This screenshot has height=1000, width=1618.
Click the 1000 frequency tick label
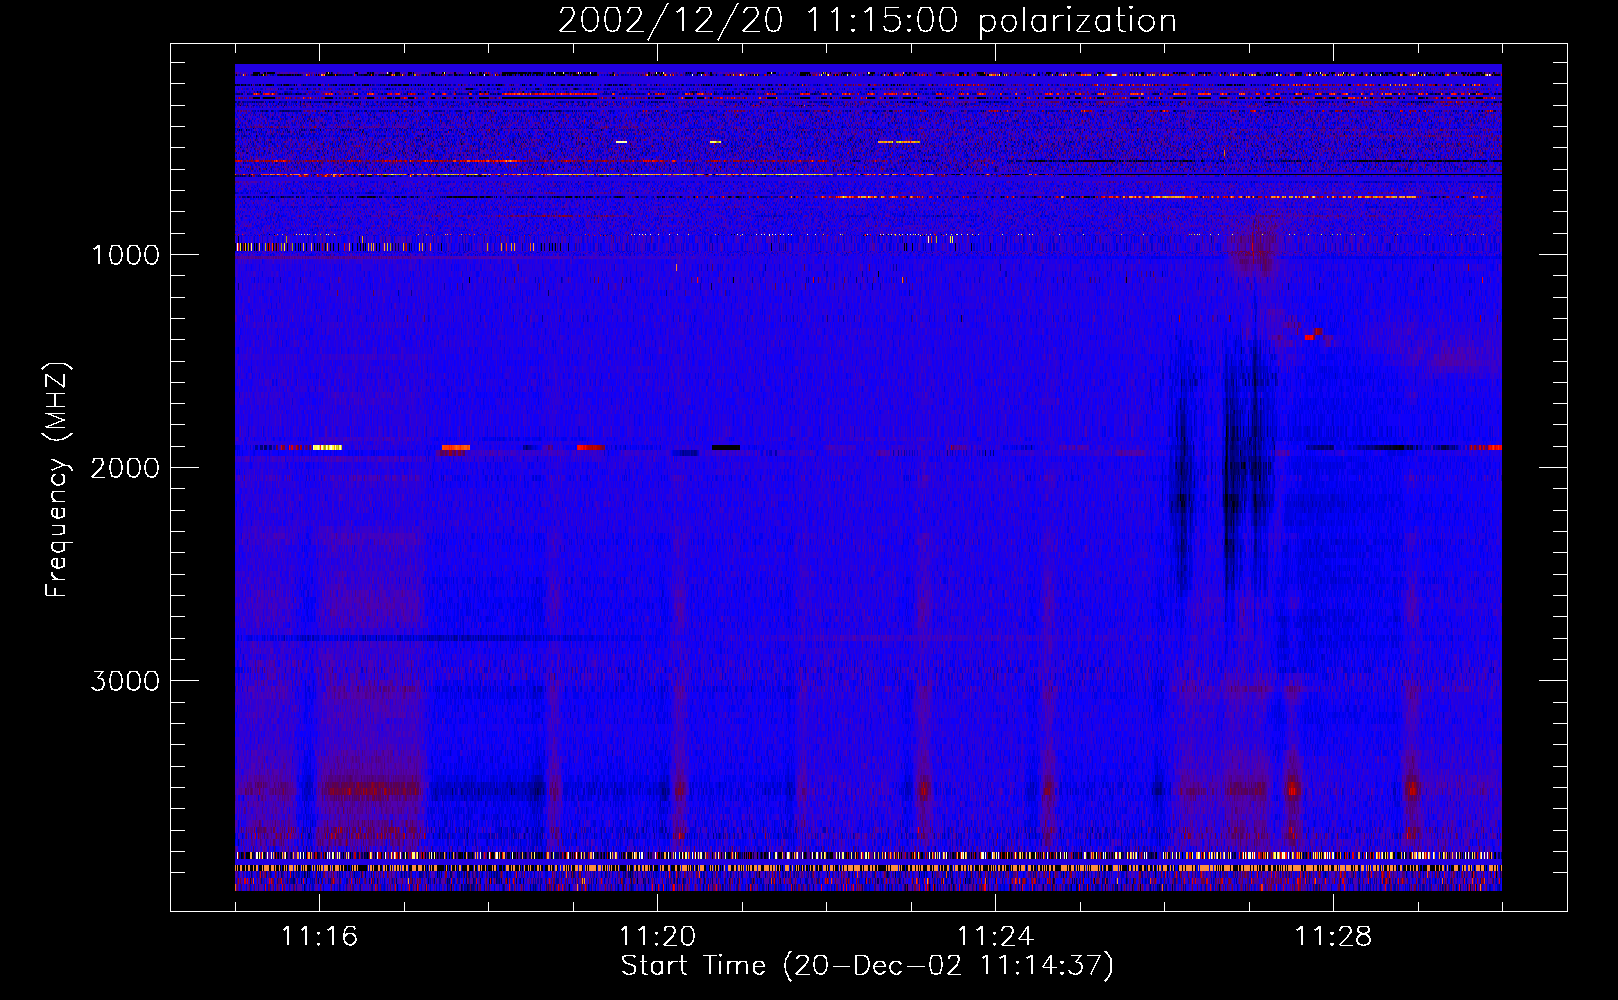(x=126, y=255)
